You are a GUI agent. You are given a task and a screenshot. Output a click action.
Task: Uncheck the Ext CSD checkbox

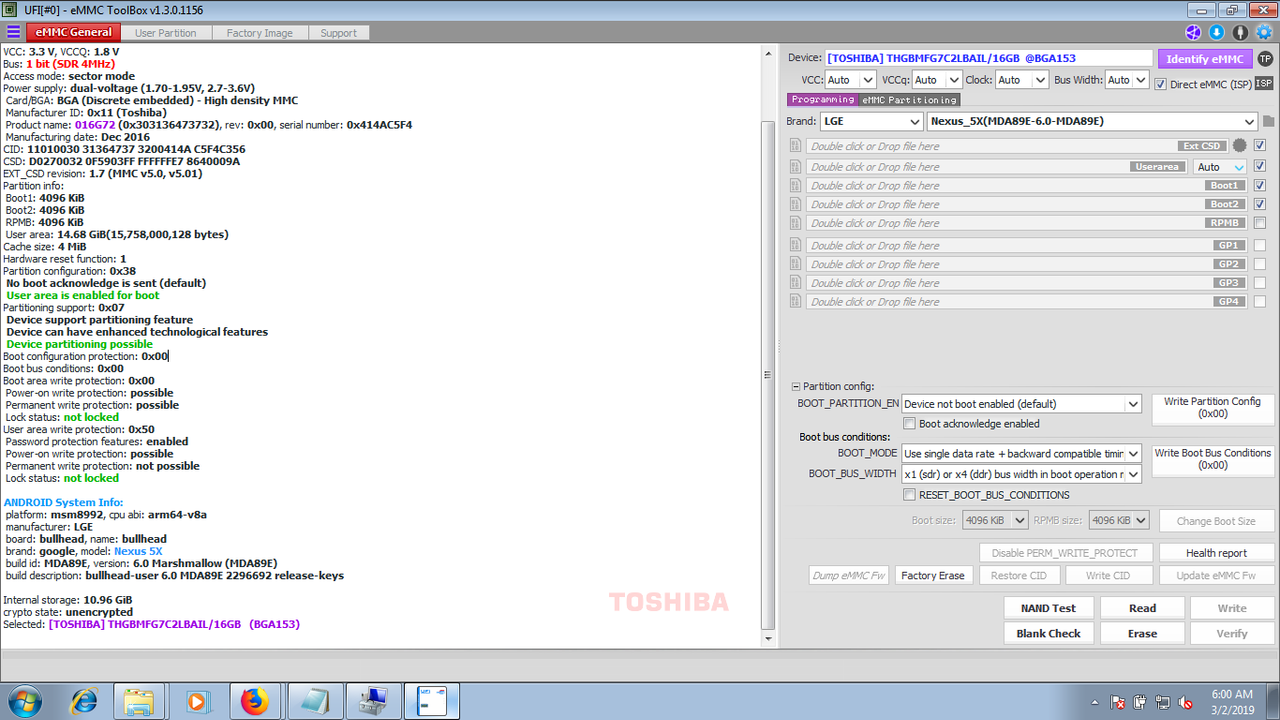[1260, 146]
